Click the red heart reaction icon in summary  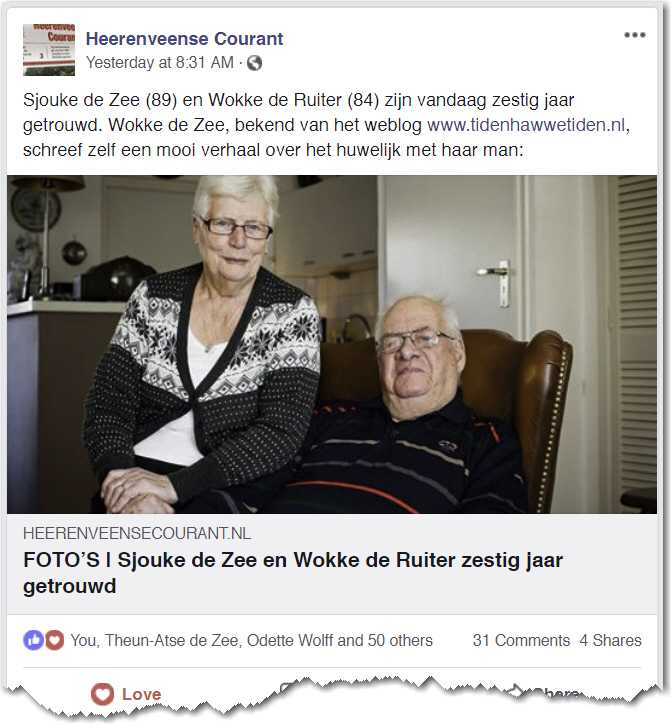pos(54,640)
